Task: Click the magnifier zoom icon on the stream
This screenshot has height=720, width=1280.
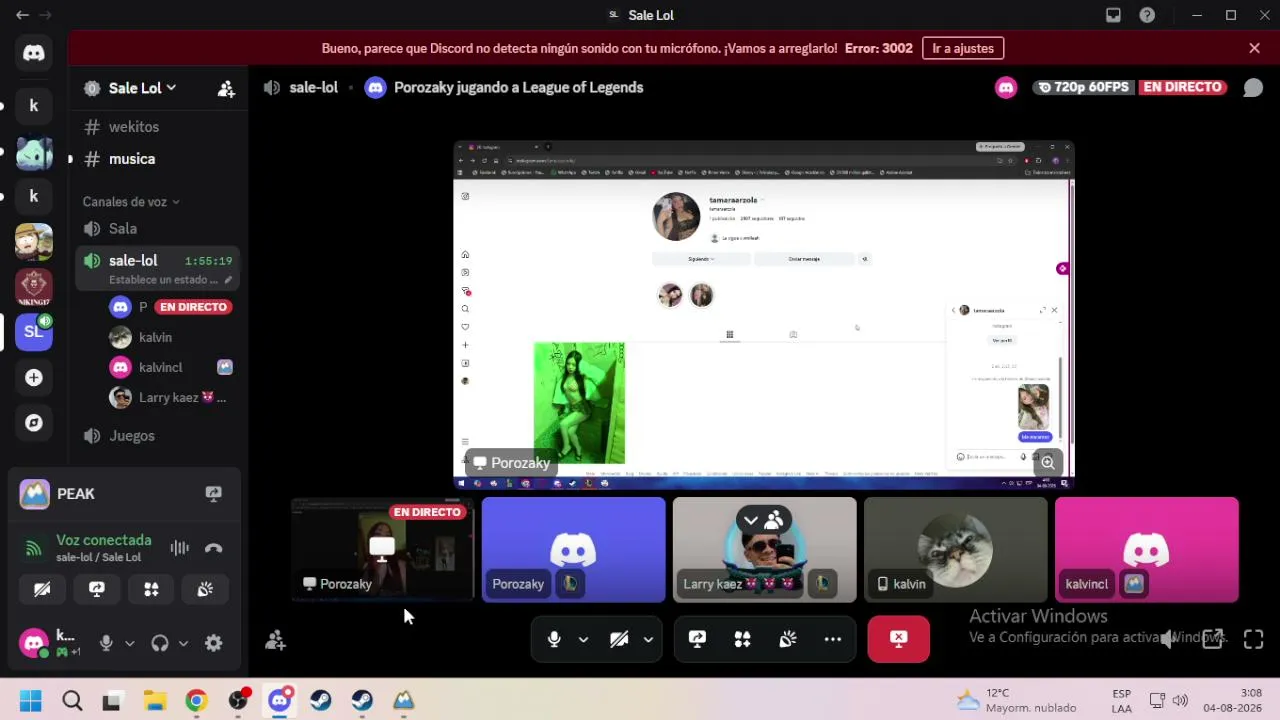Action: click(x=1047, y=462)
